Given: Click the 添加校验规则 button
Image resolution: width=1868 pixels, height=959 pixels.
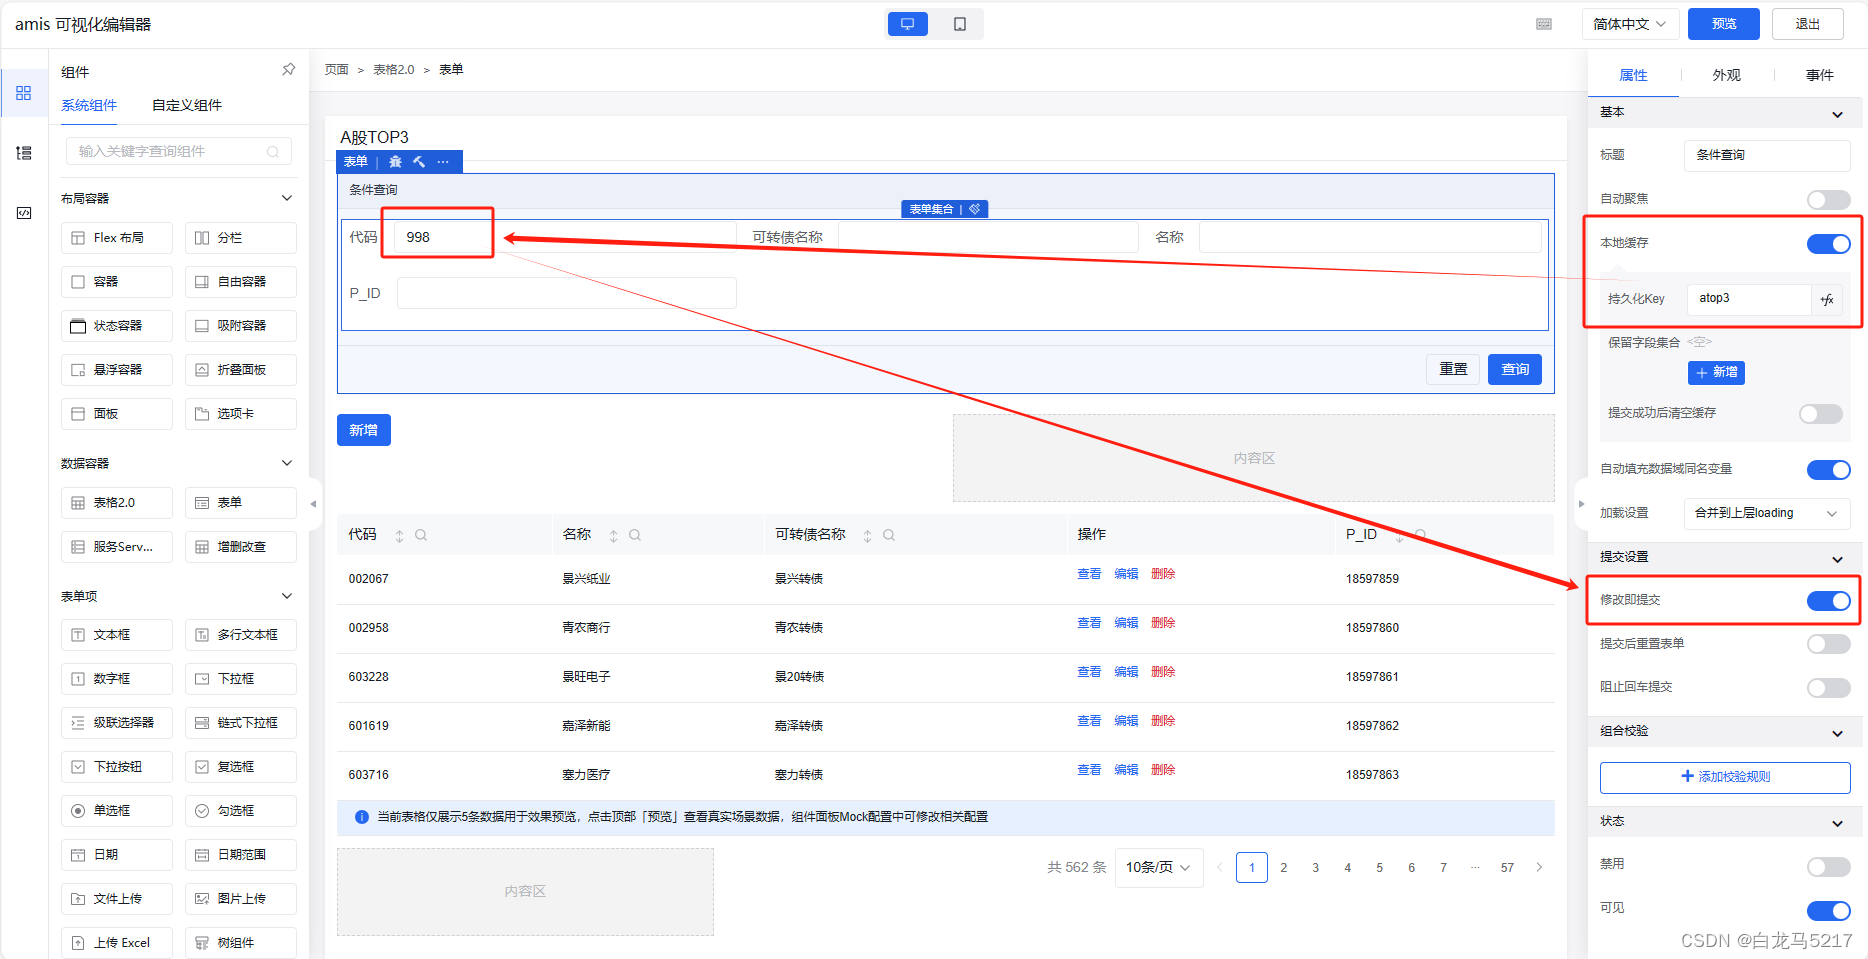Looking at the screenshot, I should (x=1725, y=777).
